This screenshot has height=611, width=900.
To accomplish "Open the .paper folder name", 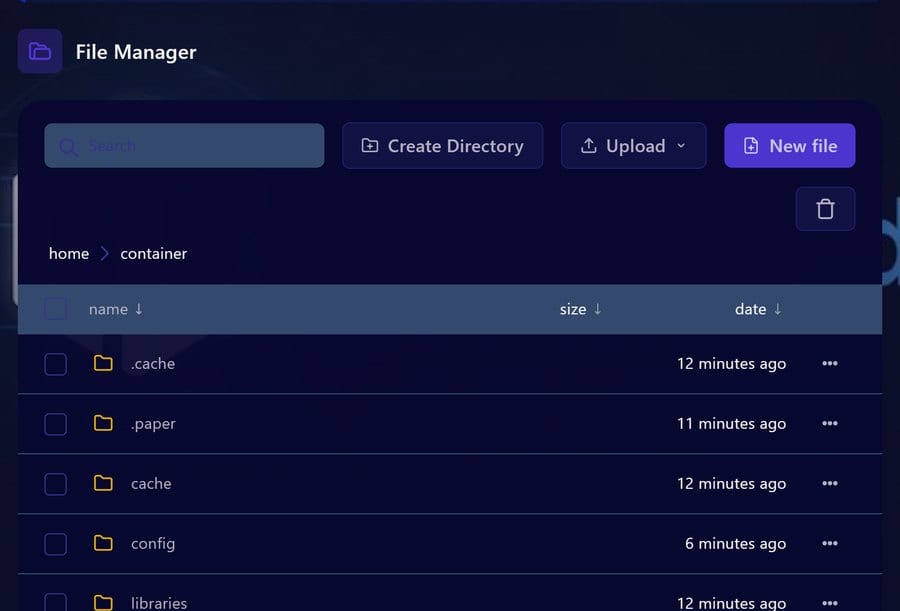I will coord(153,424).
